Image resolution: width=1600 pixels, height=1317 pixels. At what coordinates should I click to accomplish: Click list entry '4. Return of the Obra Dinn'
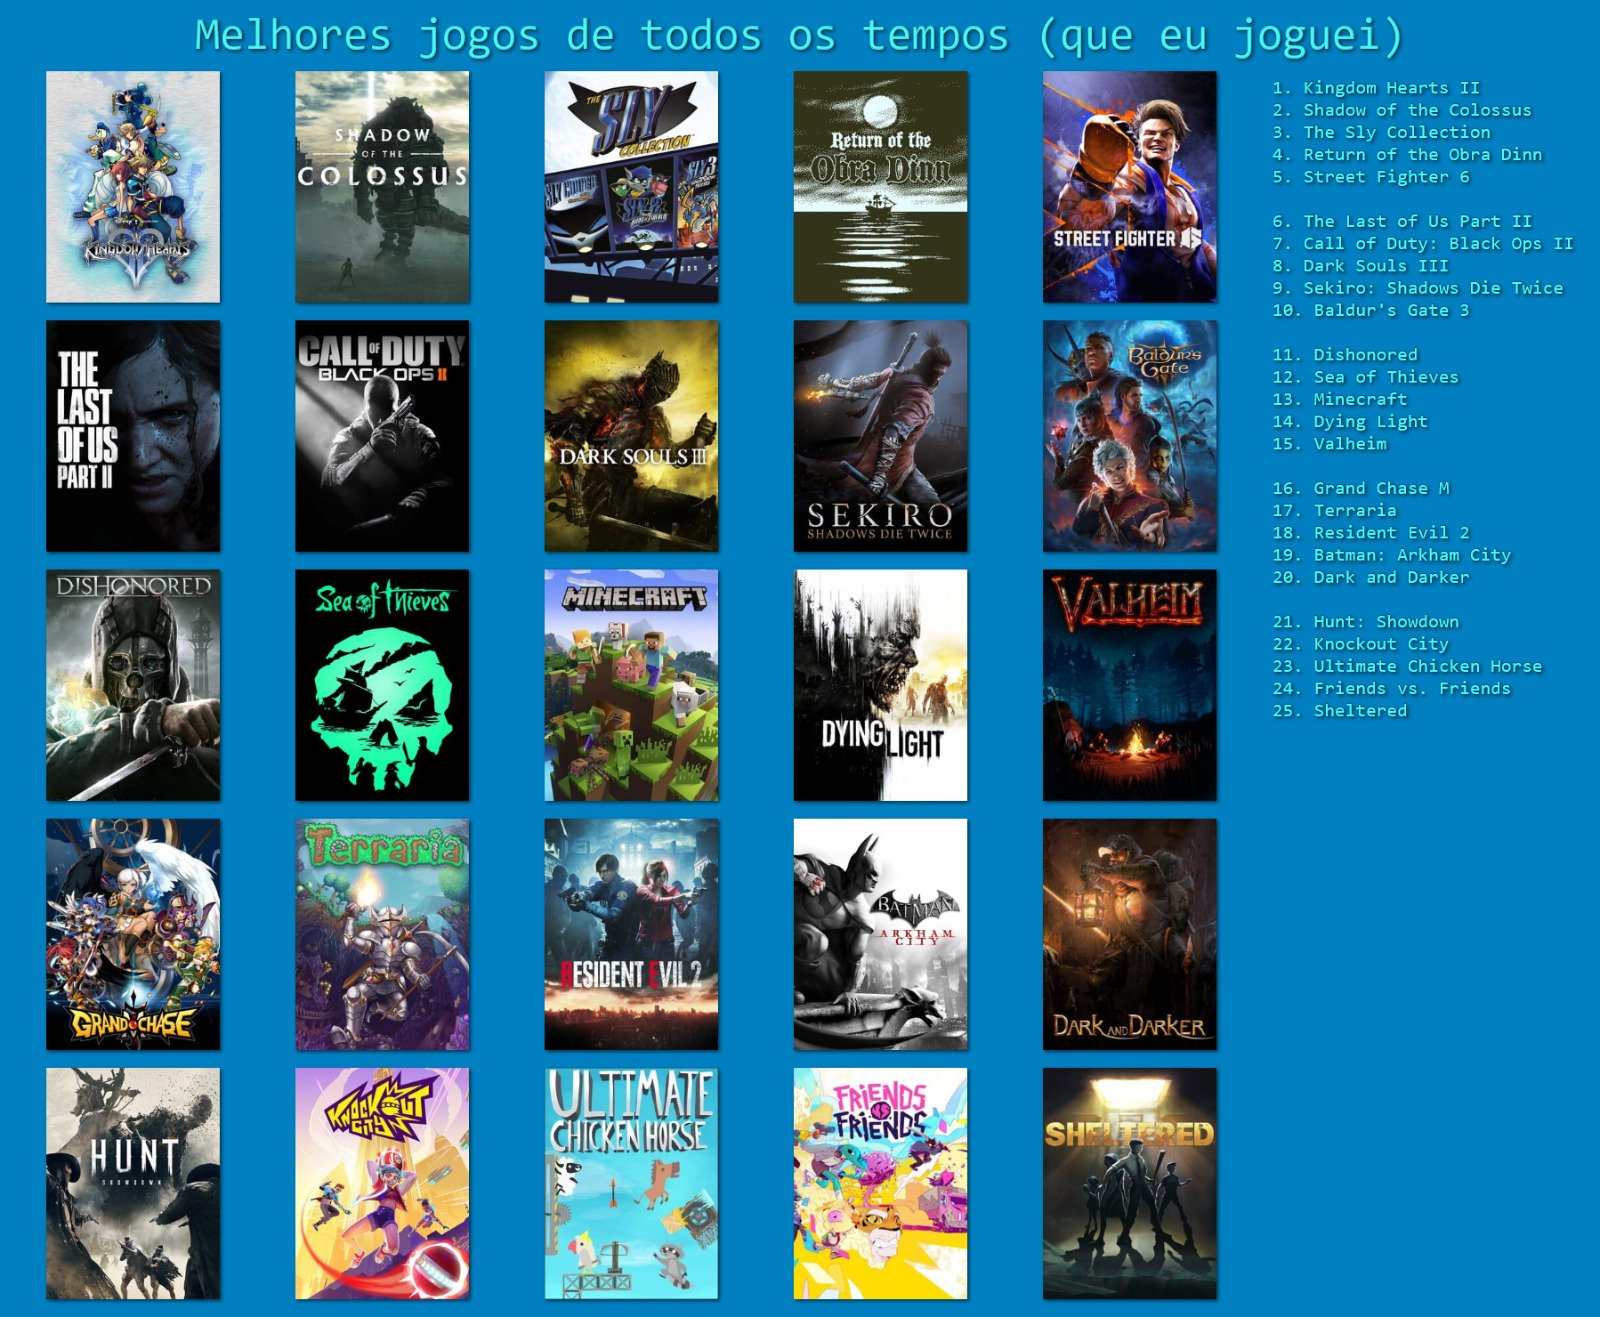1407,154
